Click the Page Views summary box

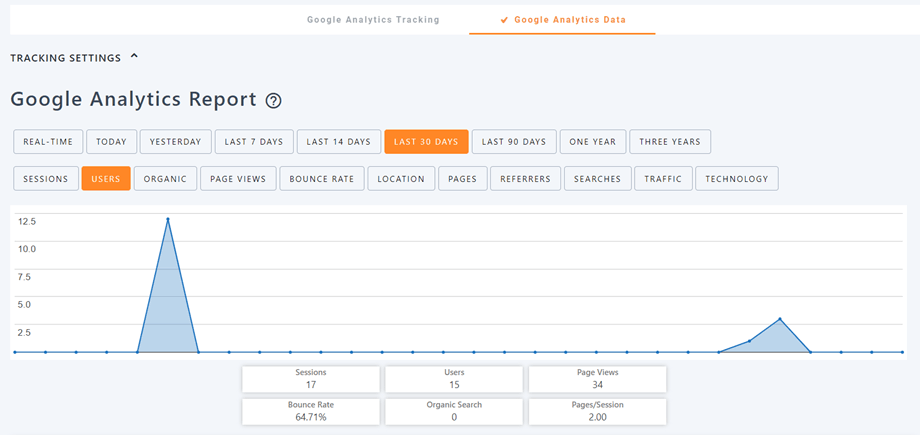tap(597, 378)
